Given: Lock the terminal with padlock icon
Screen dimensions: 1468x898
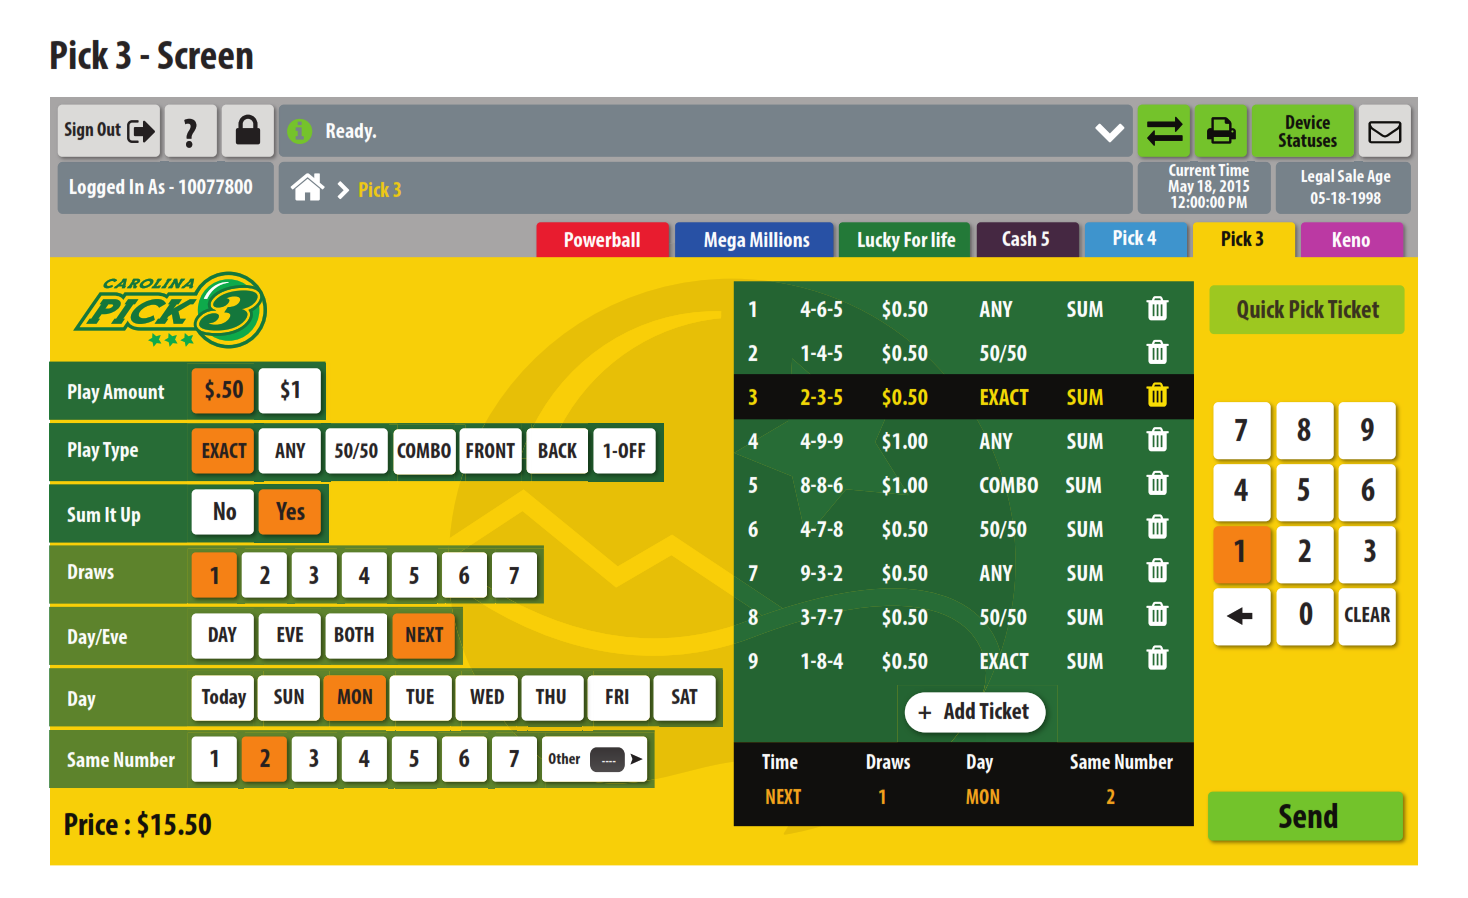Looking at the screenshot, I should (248, 131).
